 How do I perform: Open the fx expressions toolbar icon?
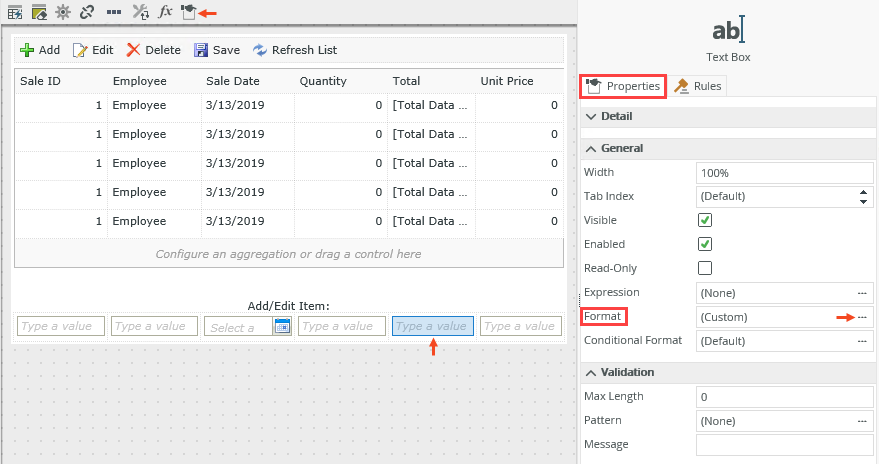(165, 12)
